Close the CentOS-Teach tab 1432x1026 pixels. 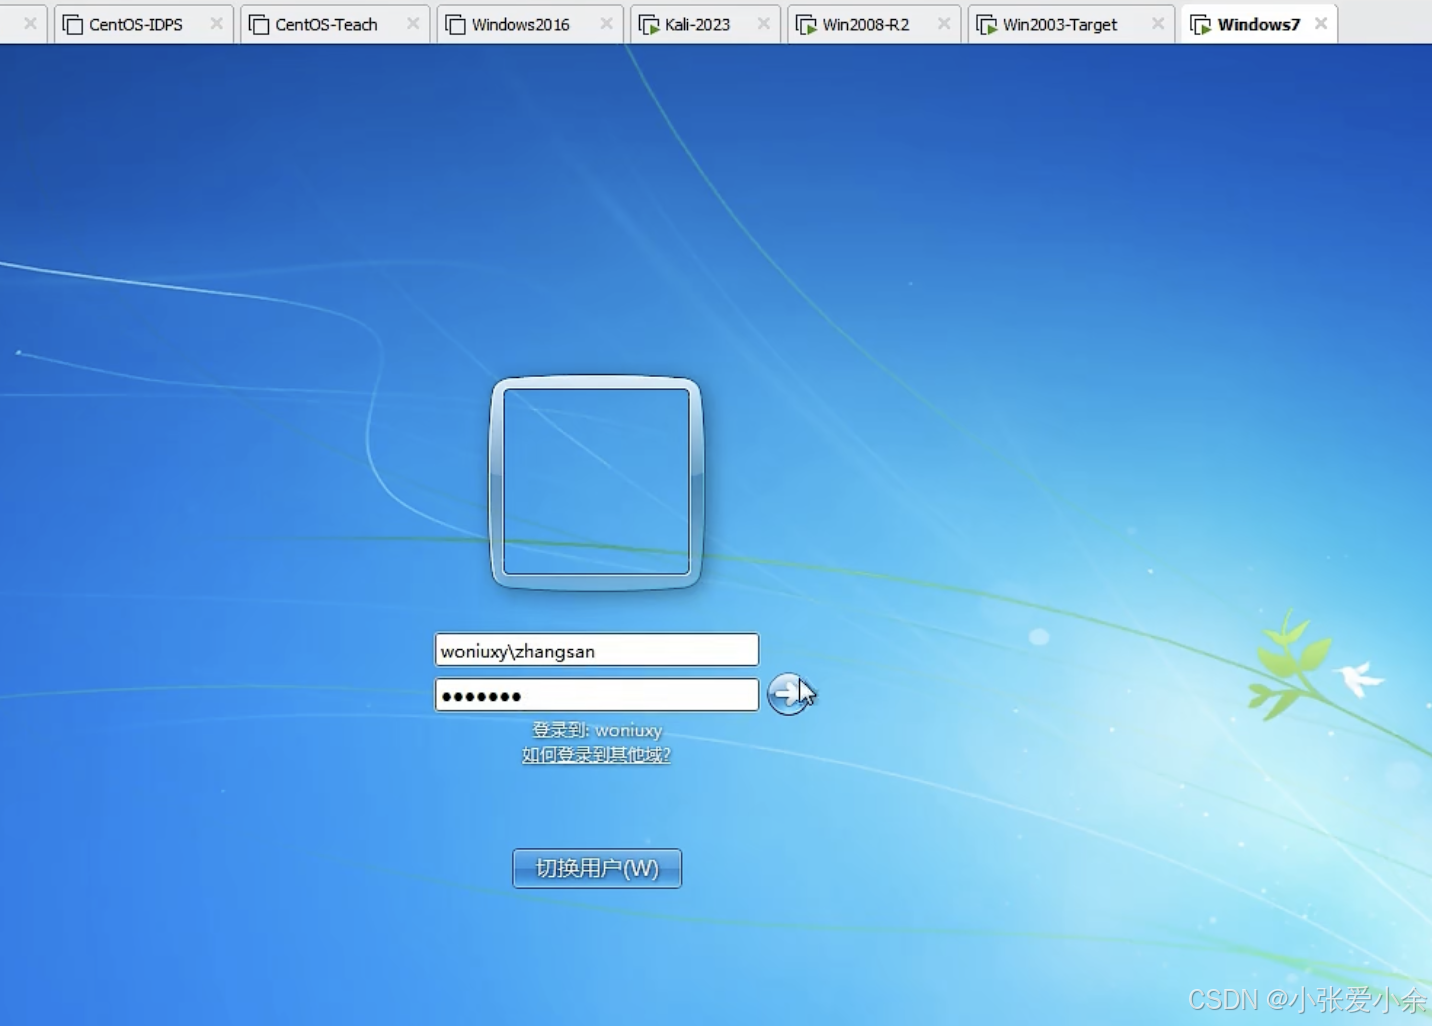pos(413,23)
